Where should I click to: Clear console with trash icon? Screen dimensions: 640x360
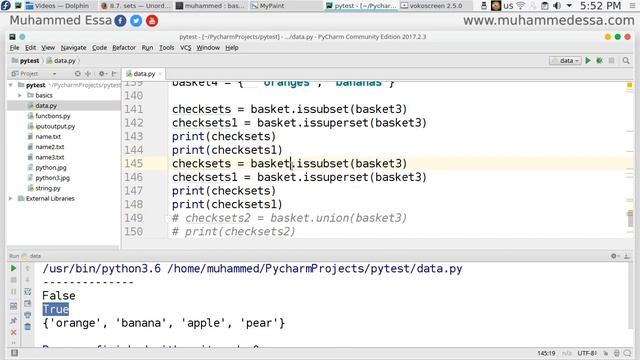(x=28, y=327)
